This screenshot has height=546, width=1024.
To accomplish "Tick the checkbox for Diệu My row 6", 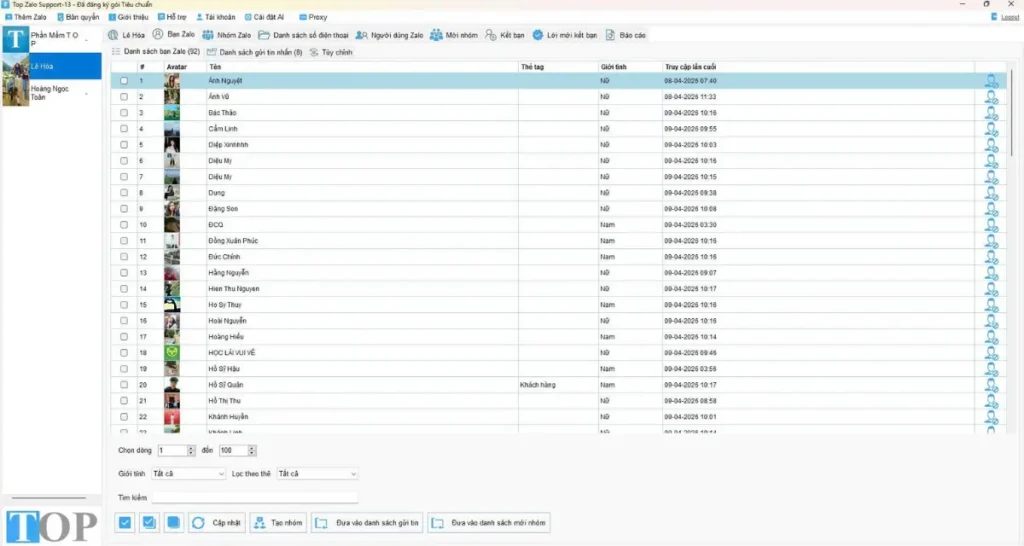I will [124, 161].
